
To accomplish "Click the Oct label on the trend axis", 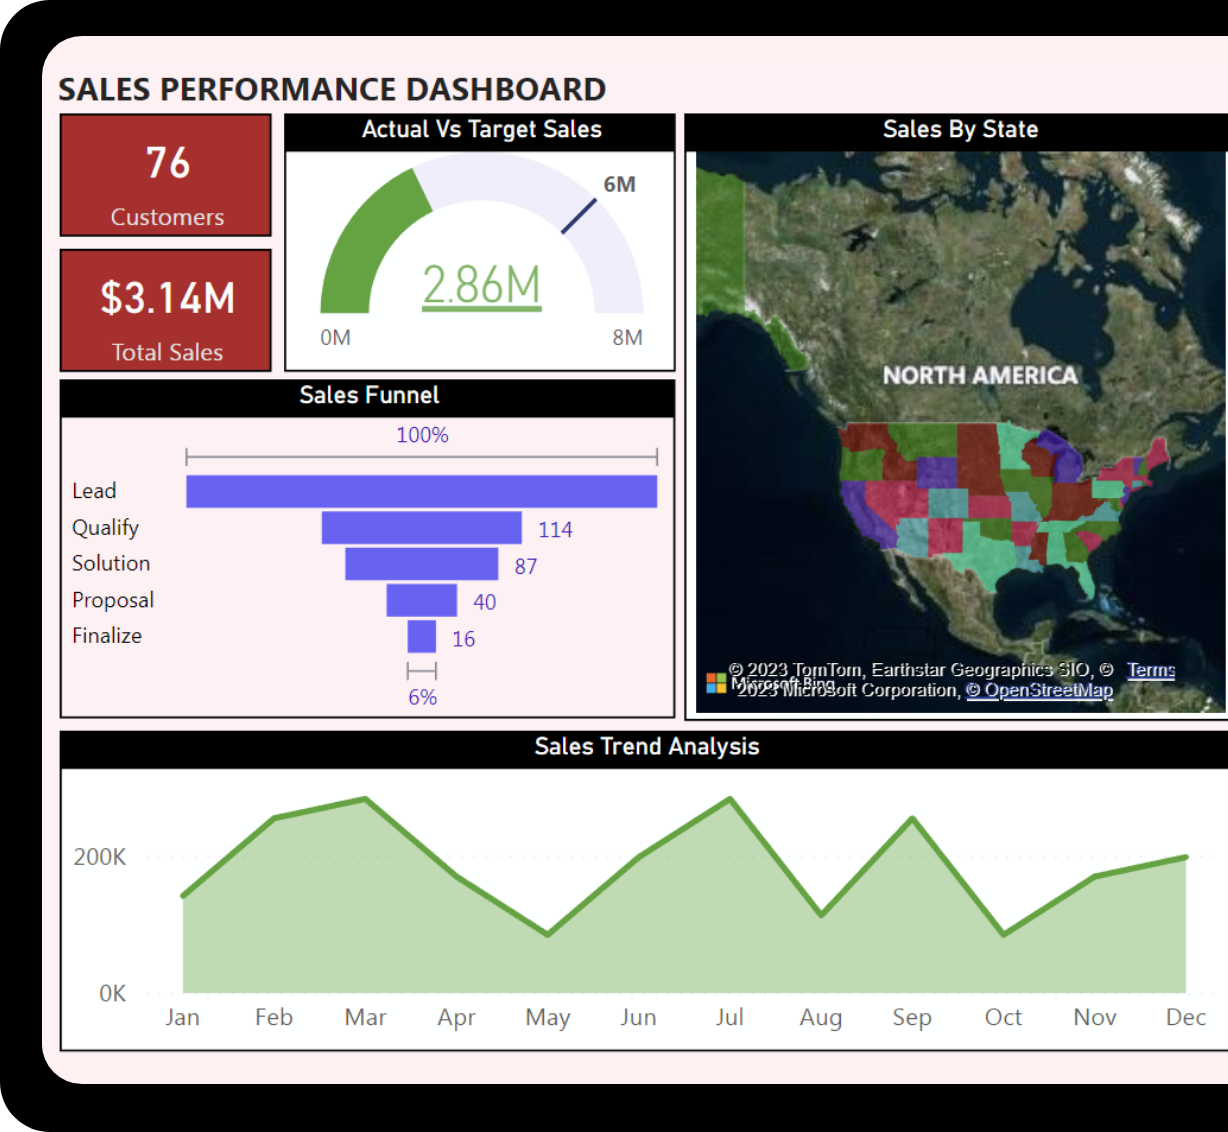I will click(x=1003, y=1018).
